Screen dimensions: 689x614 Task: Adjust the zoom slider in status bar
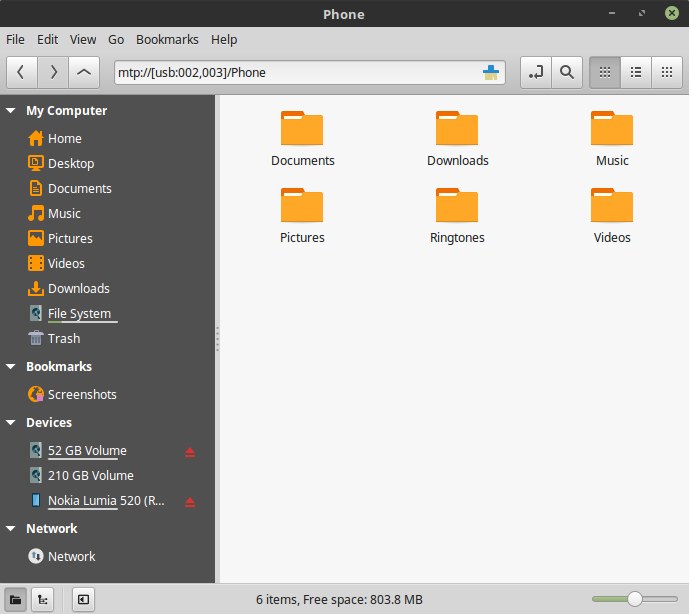[x=634, y=599]
